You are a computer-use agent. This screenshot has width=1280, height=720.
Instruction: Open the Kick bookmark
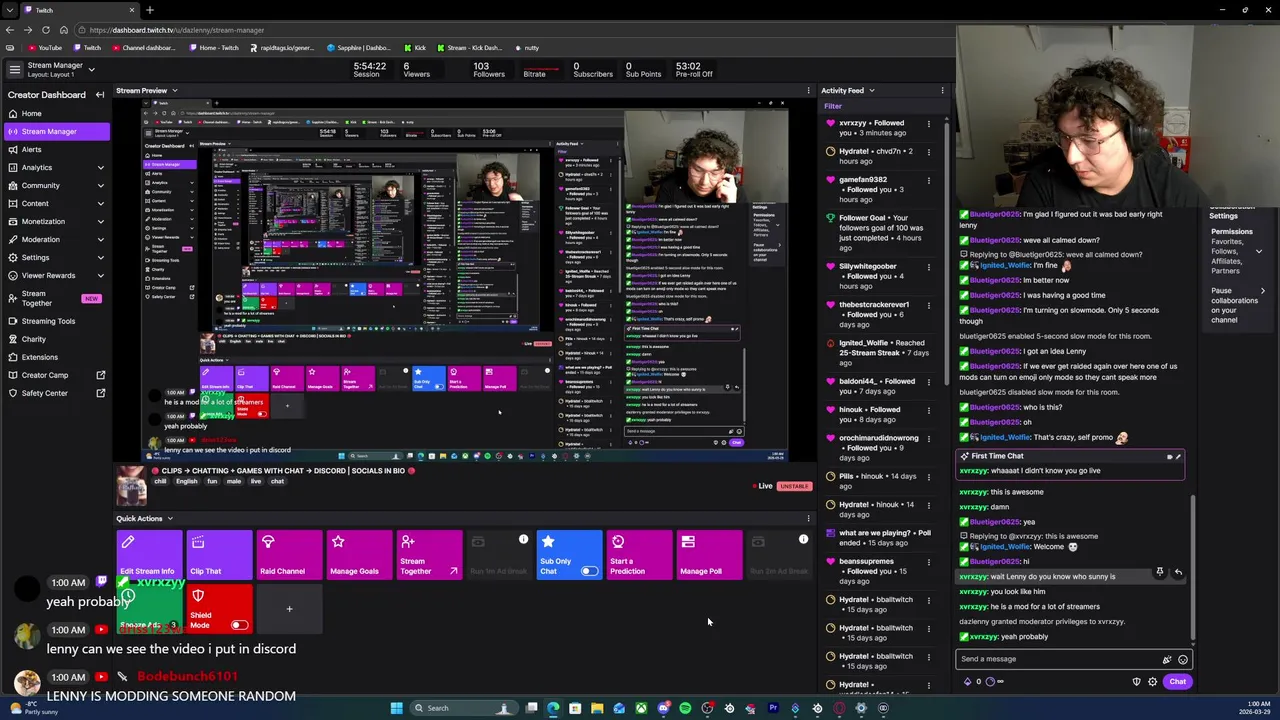415,47
